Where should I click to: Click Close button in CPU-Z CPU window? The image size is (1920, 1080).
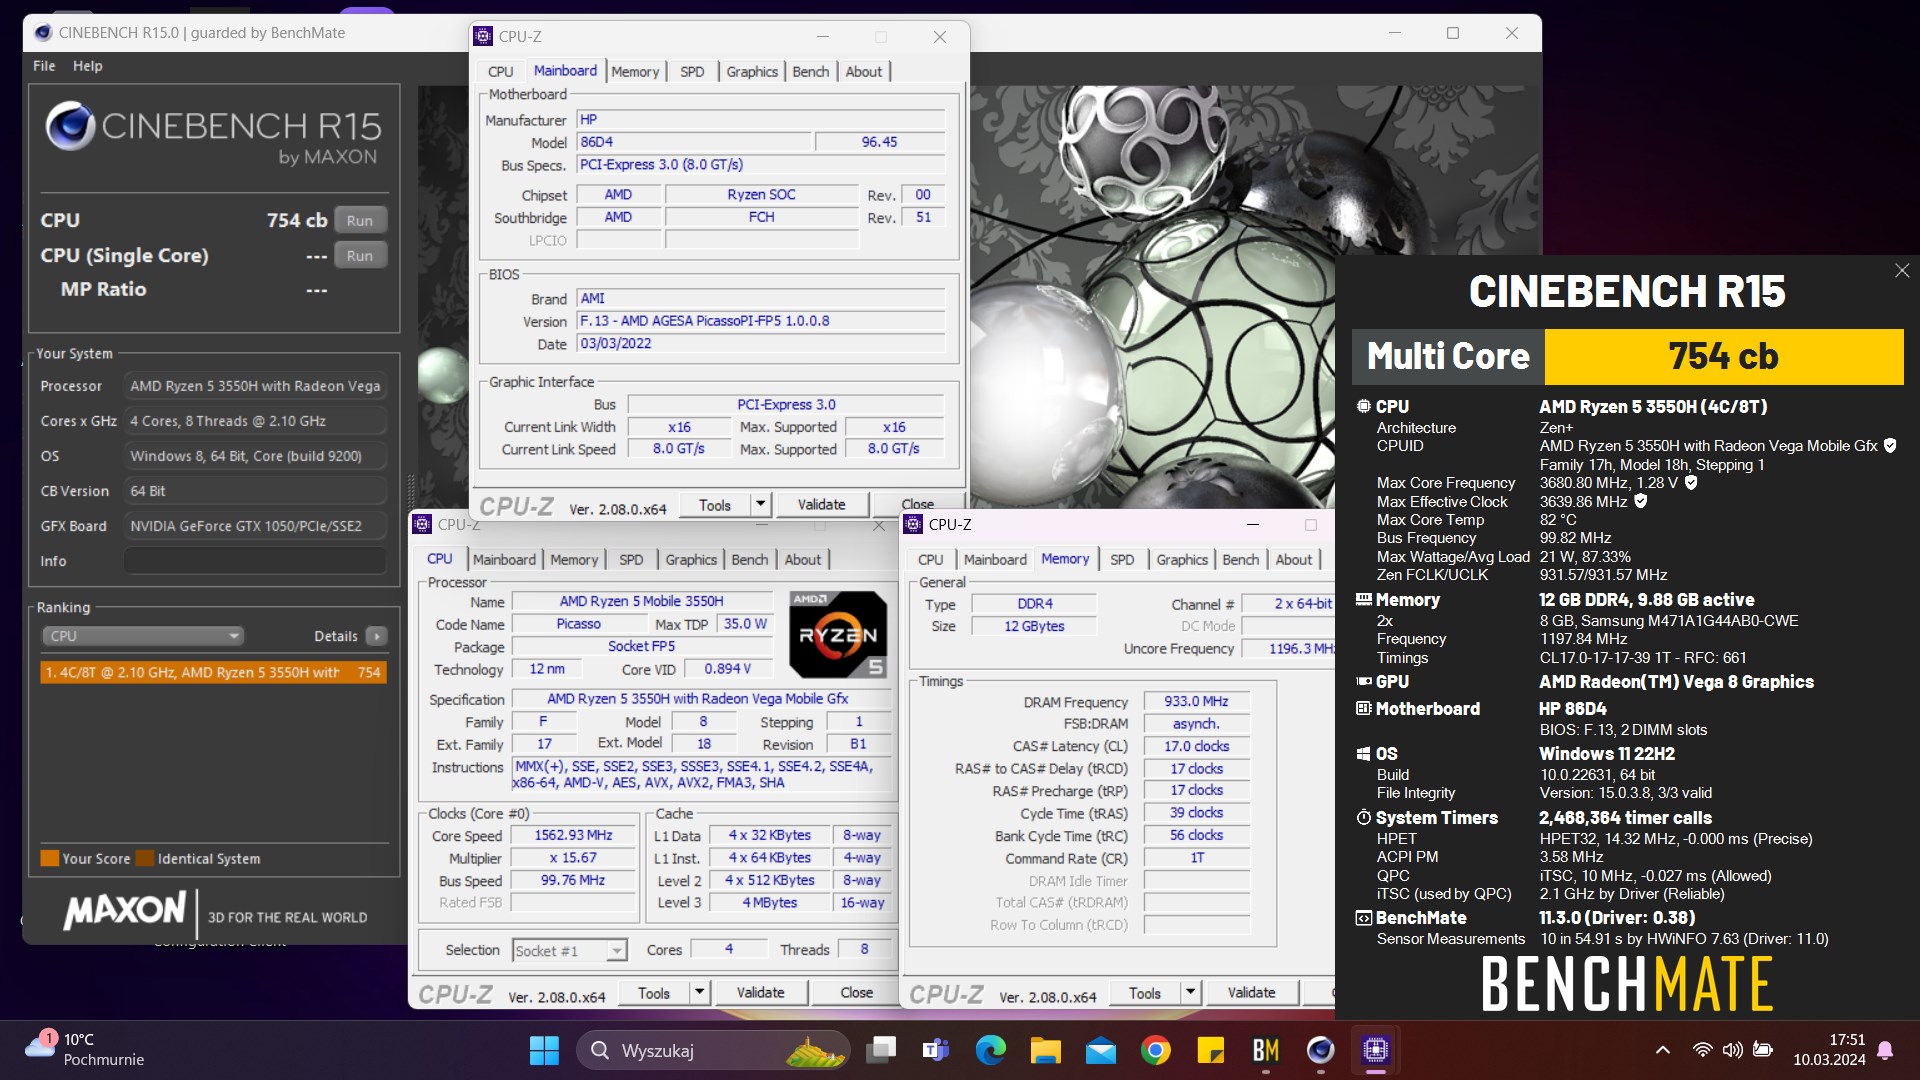tap(856, 993)
